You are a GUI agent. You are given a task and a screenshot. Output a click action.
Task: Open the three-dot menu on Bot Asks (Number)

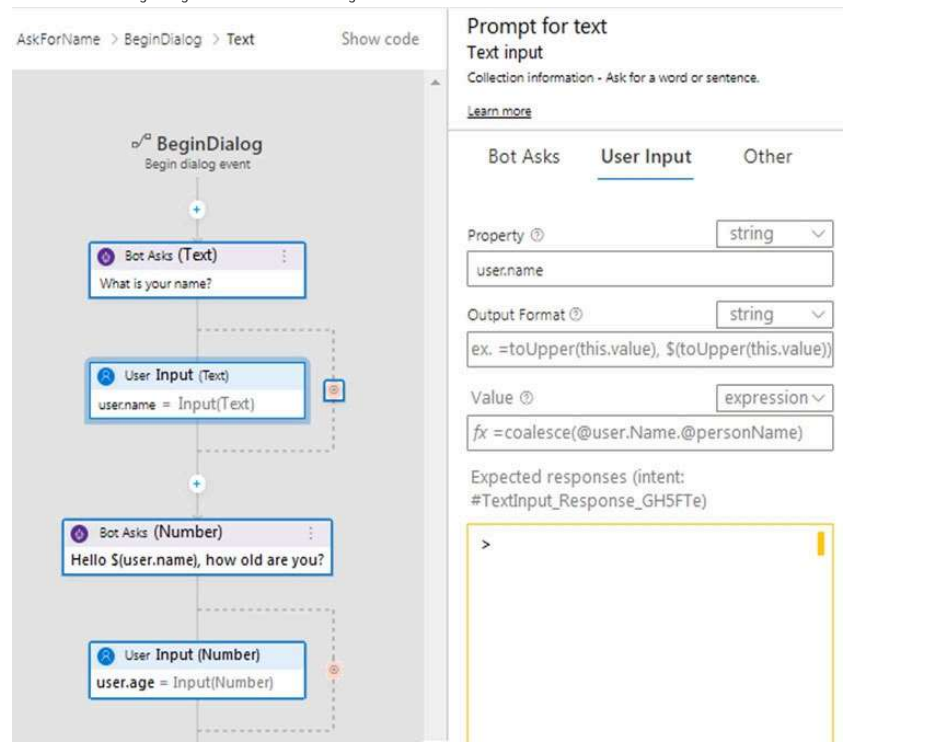pyautogui.click(x=310, y=533)
